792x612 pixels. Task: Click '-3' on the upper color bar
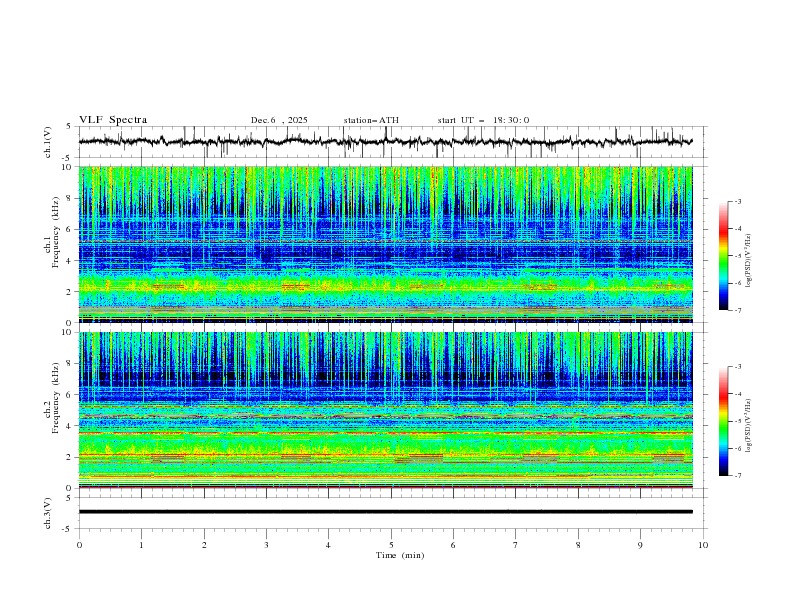[738, 201]
